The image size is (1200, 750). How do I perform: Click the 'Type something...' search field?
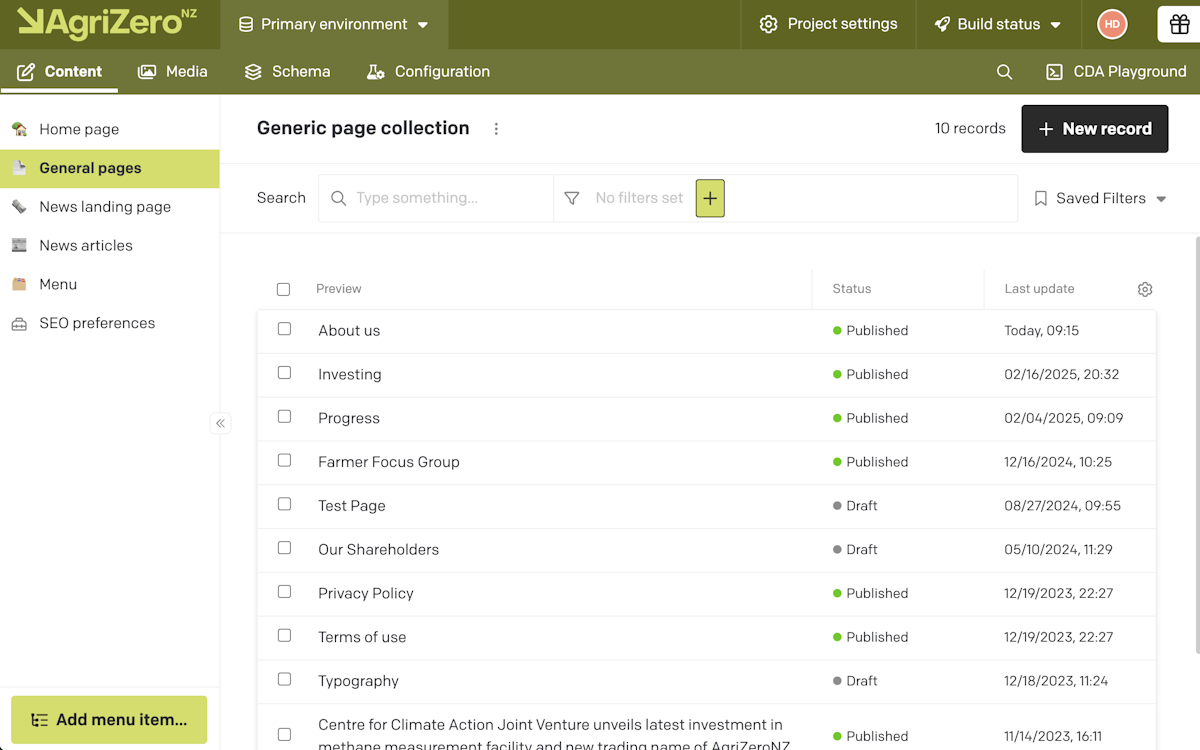click(436, 198)
